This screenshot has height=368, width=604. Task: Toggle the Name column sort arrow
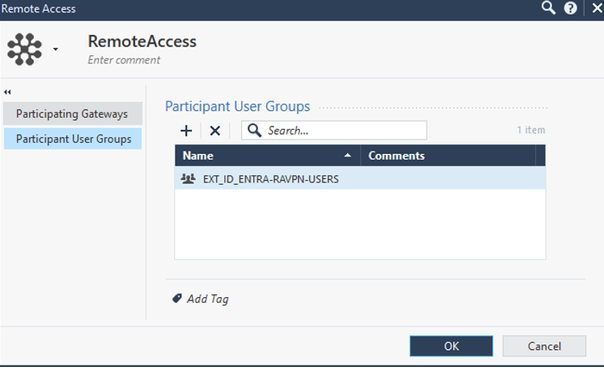point(347,155)
